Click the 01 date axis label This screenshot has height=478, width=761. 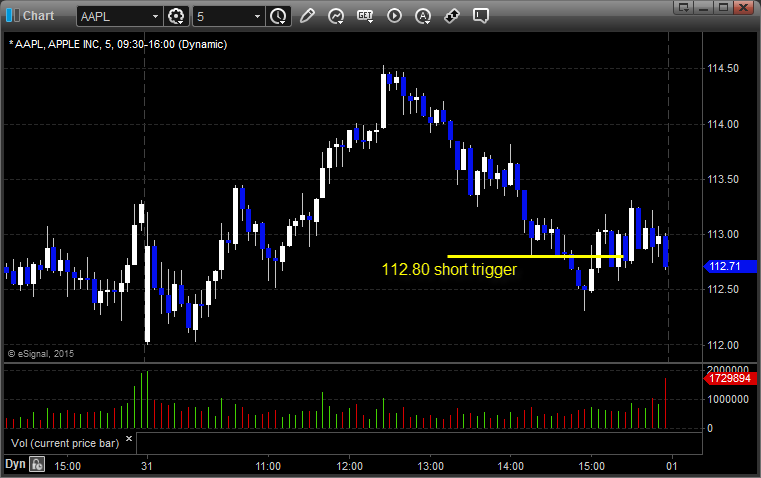672,466
